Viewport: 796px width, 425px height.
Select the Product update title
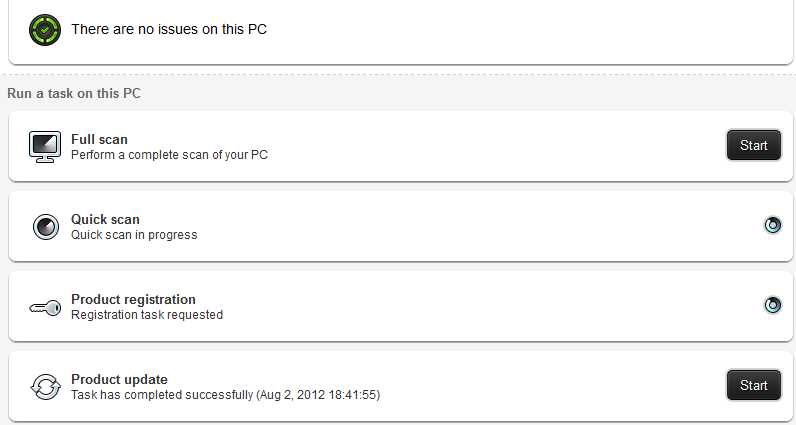(119, 379)
